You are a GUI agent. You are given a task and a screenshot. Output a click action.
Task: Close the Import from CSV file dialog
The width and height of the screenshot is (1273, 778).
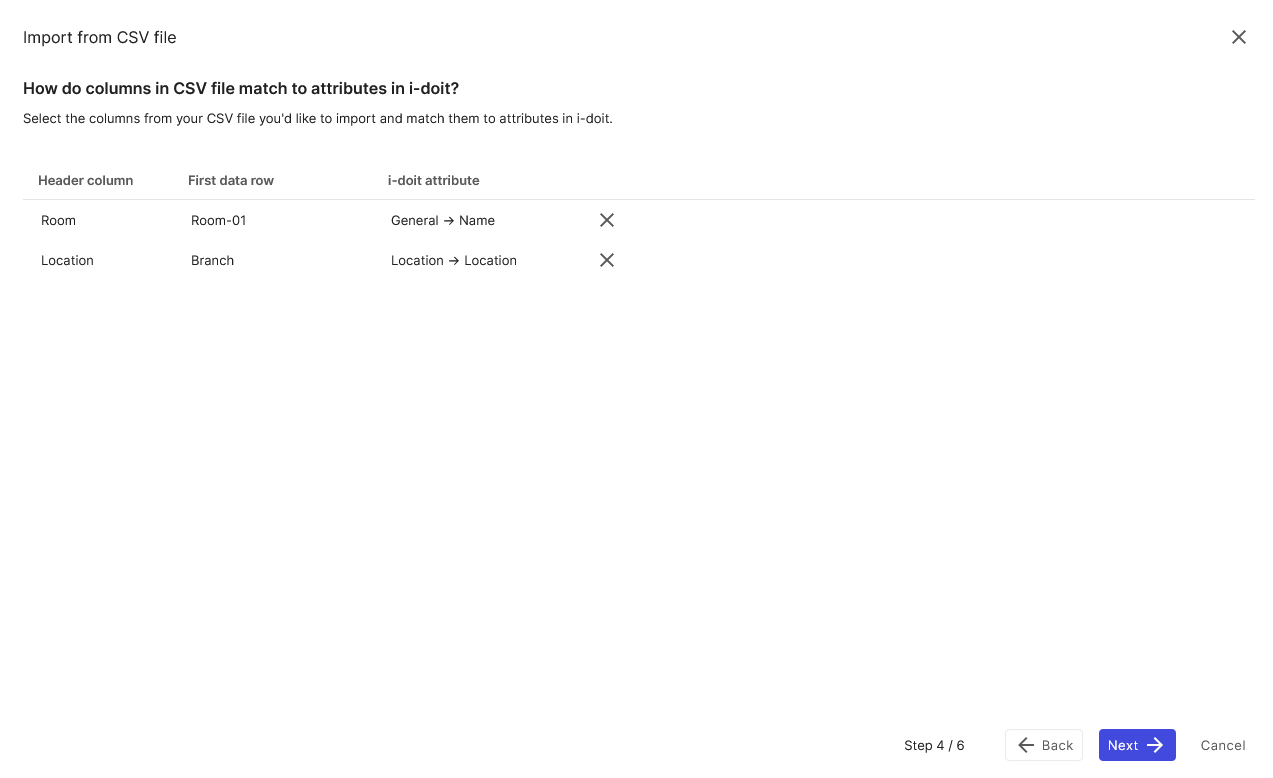tap(1239, 37)
